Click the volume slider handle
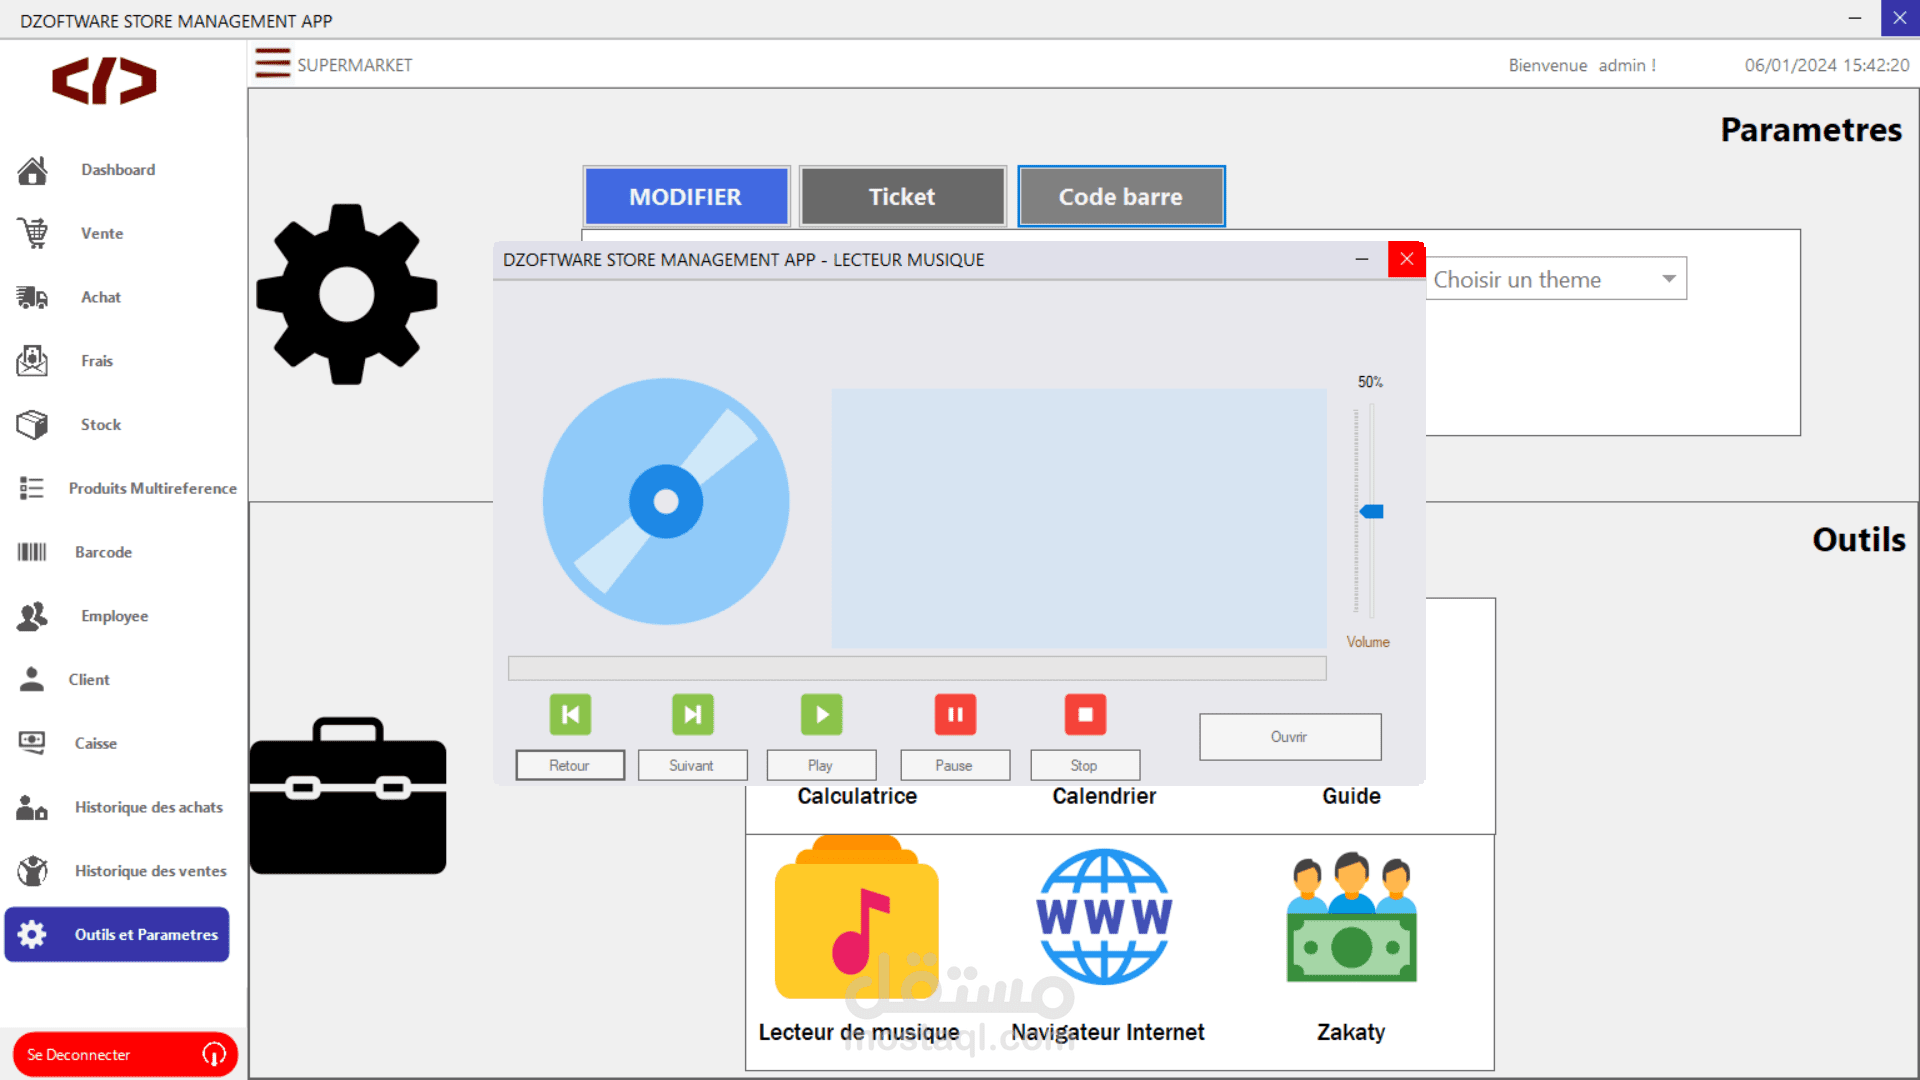The width and height of the screenshot is (1920, 1080). [x=1372, y=512]
